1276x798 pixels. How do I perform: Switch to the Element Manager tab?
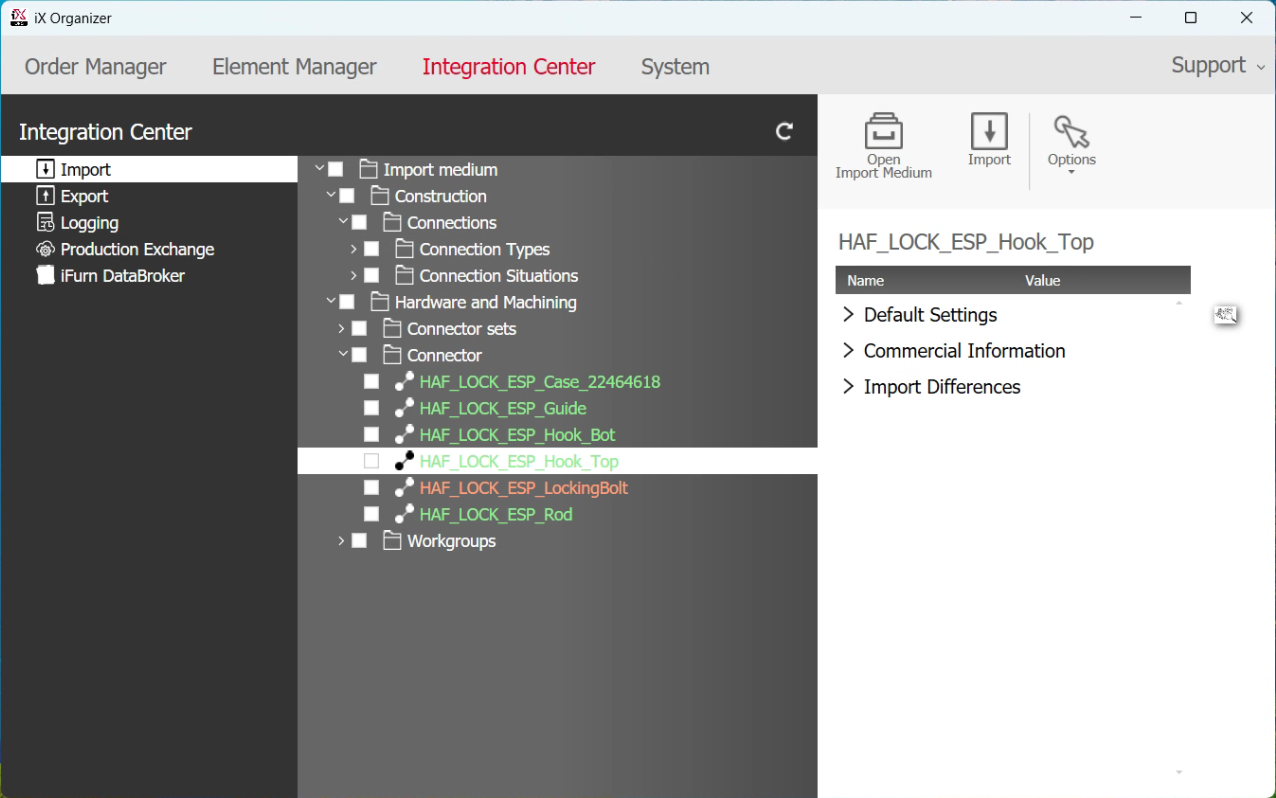click(294, 67)
